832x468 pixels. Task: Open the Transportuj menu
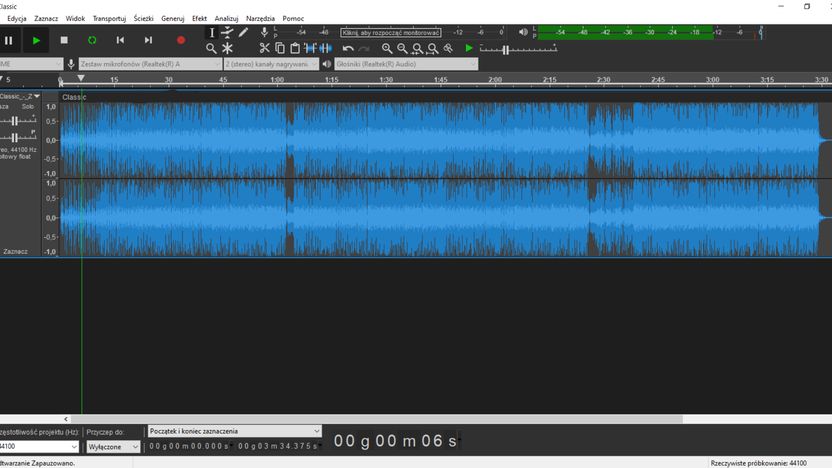(109, 19)
